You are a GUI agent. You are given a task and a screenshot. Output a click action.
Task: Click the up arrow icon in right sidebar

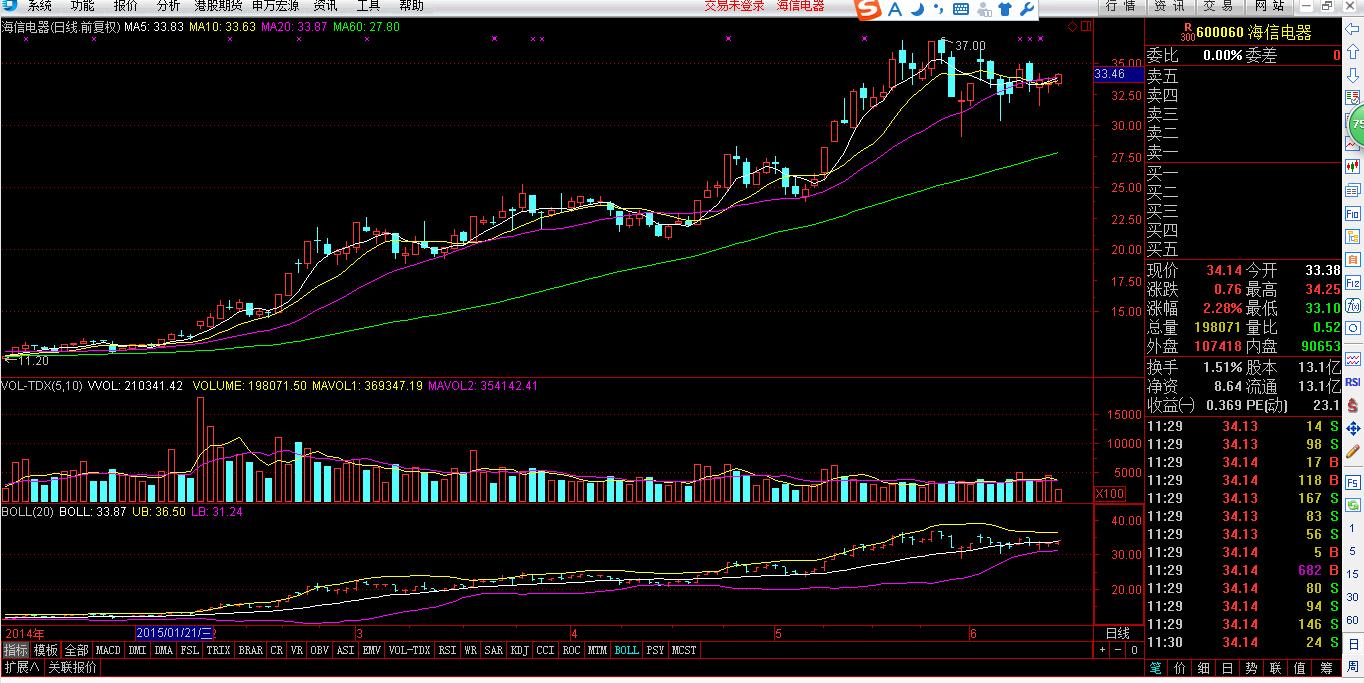pyautogui.click(x=1352, y=53)
